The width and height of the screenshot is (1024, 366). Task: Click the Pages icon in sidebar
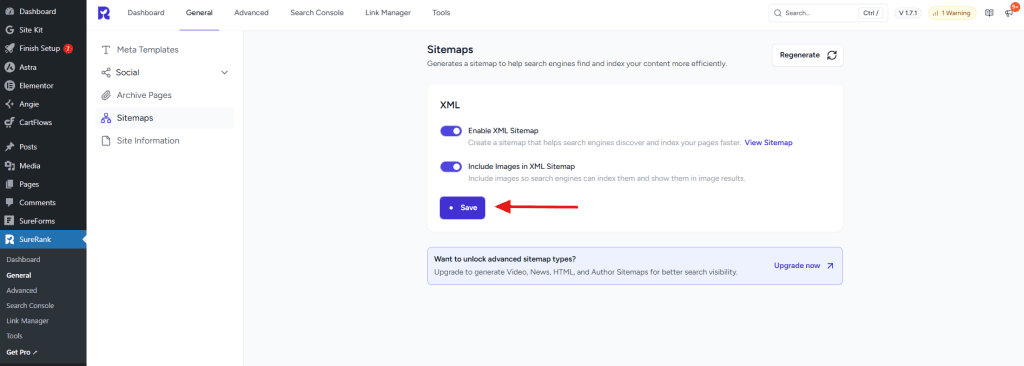(x=9, y=184)
